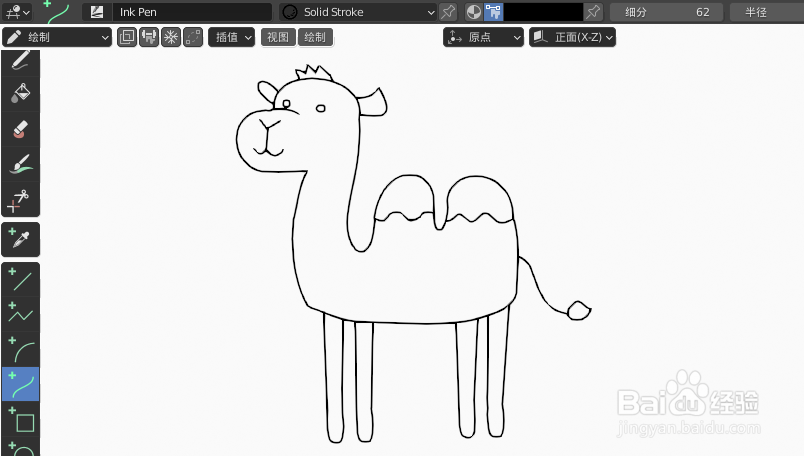Open the editor type dropdown
Image resolution: width=804 pixels, height=456 pixels.
(17, 12)
